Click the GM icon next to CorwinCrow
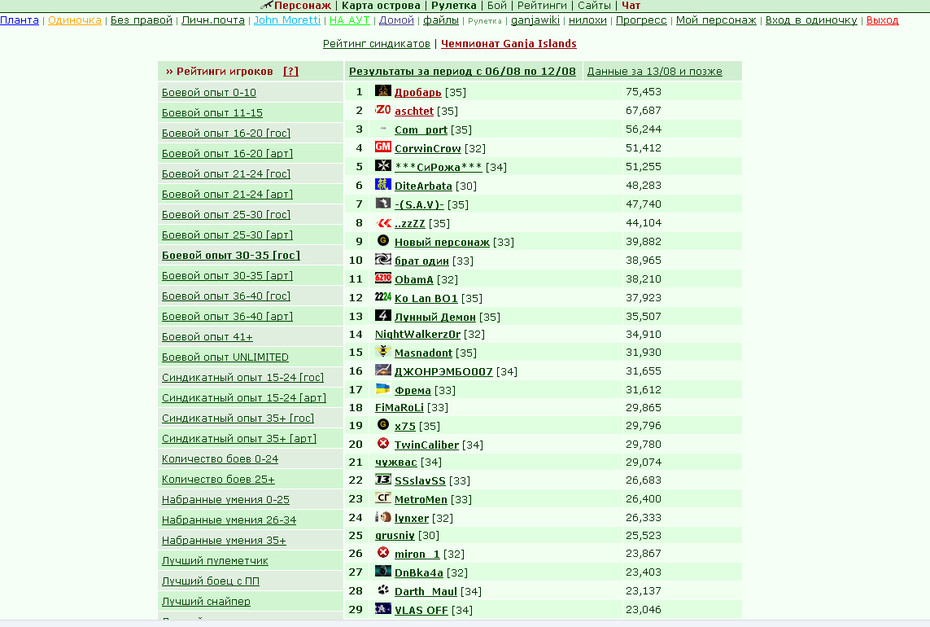The width and height of the screenshot is (930, 627). 383,147
